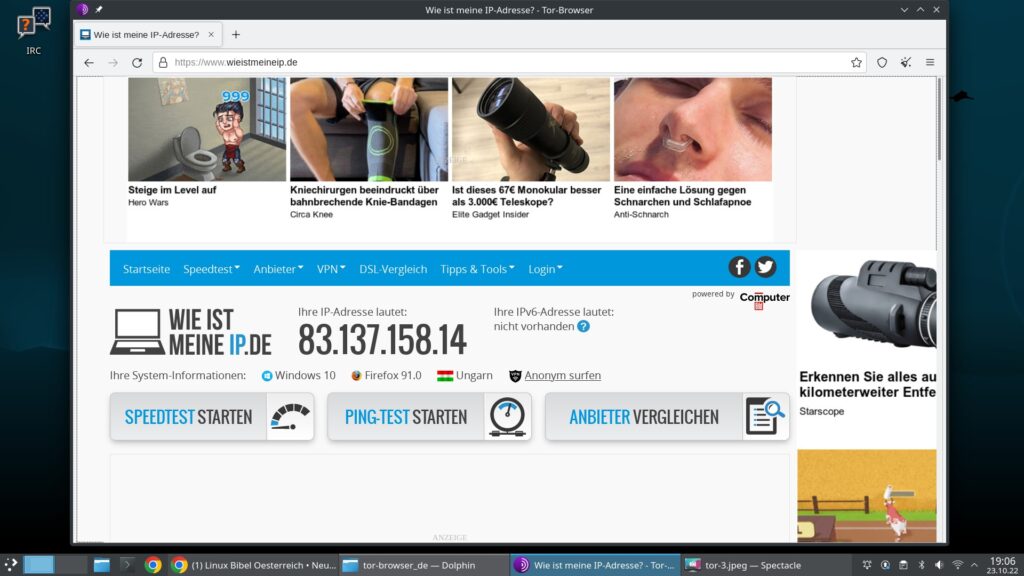Open the Twitter icon in the site header
This screenshot has width=1024, height=576.
click(x=765, y=267)
